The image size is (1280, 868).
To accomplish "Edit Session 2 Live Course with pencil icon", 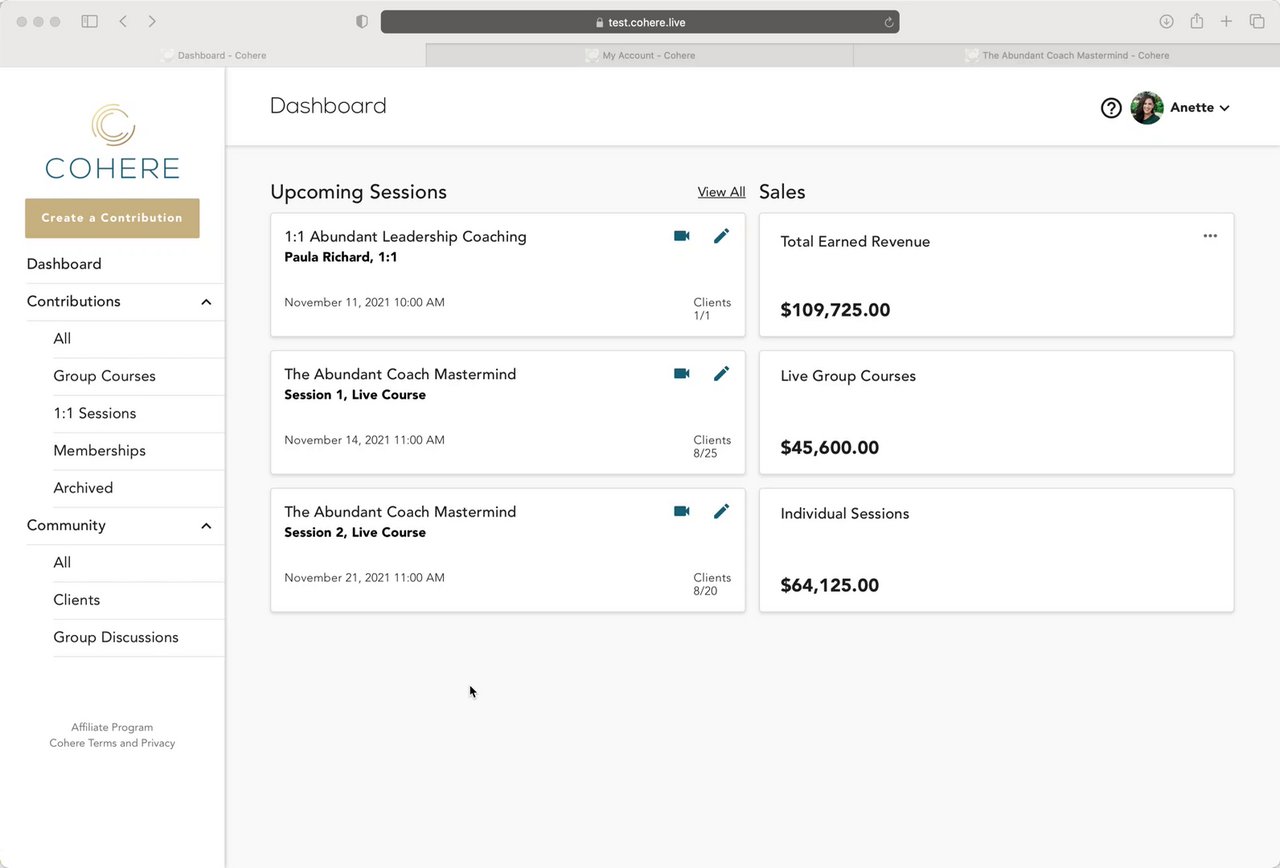I will pos(721,511).
